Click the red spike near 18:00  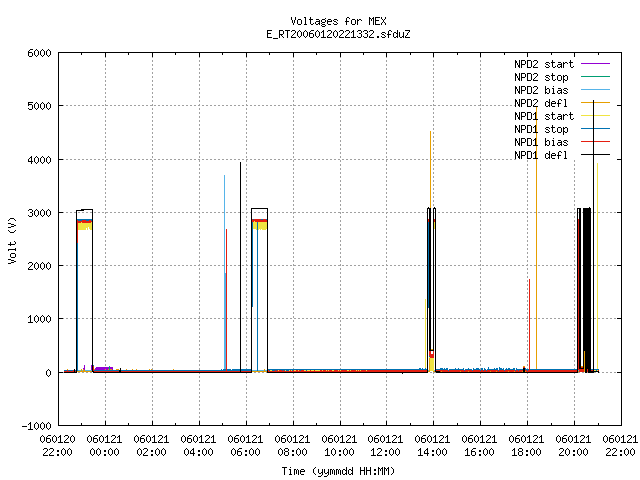pyautogui.click(x=529, y=324)
